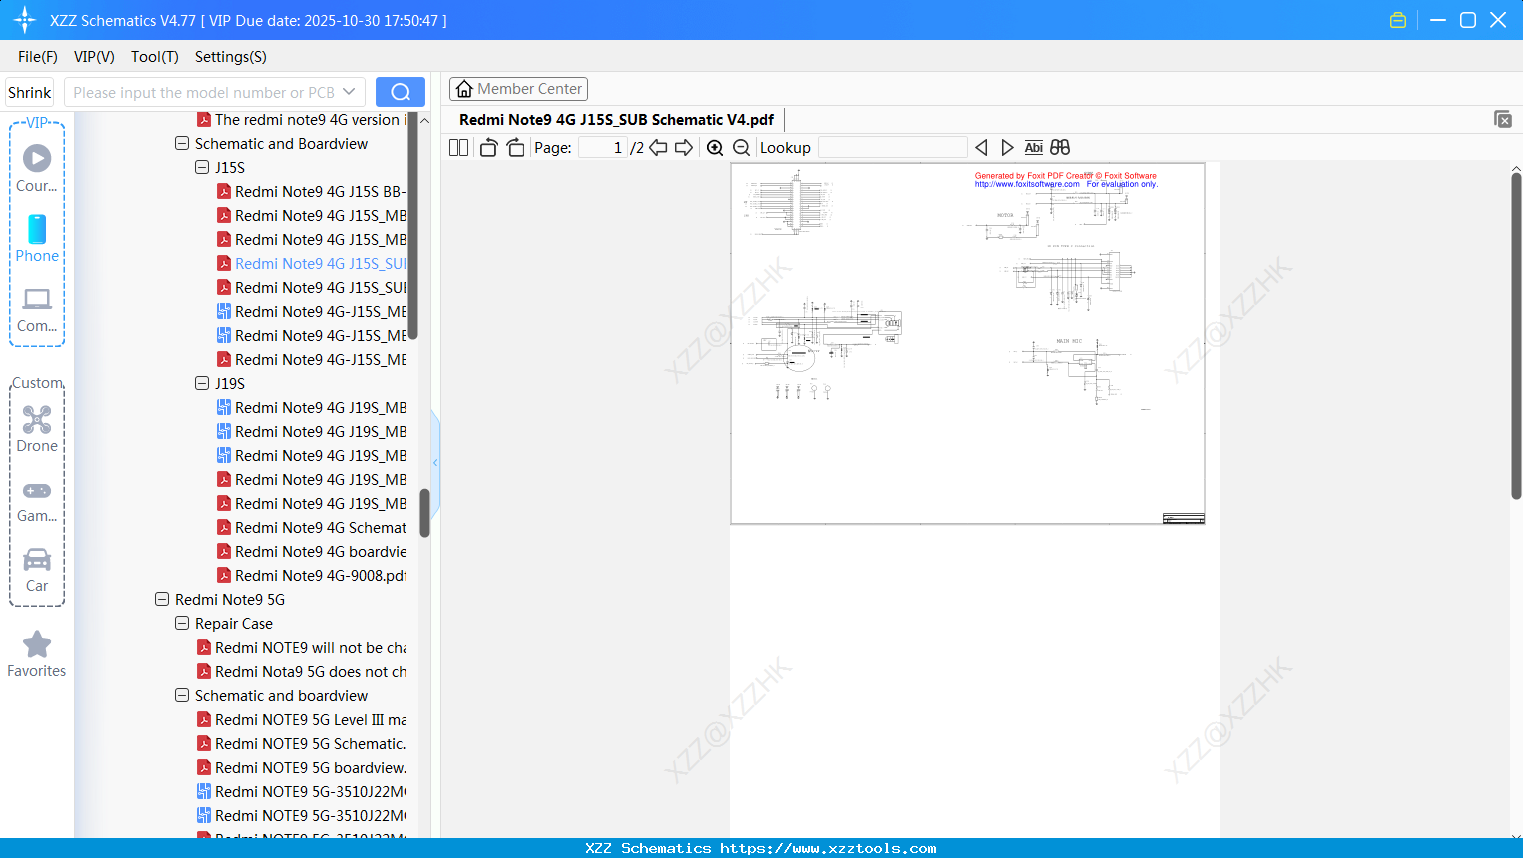
Task: Click the Shrink button
Action: pos(29,91)
